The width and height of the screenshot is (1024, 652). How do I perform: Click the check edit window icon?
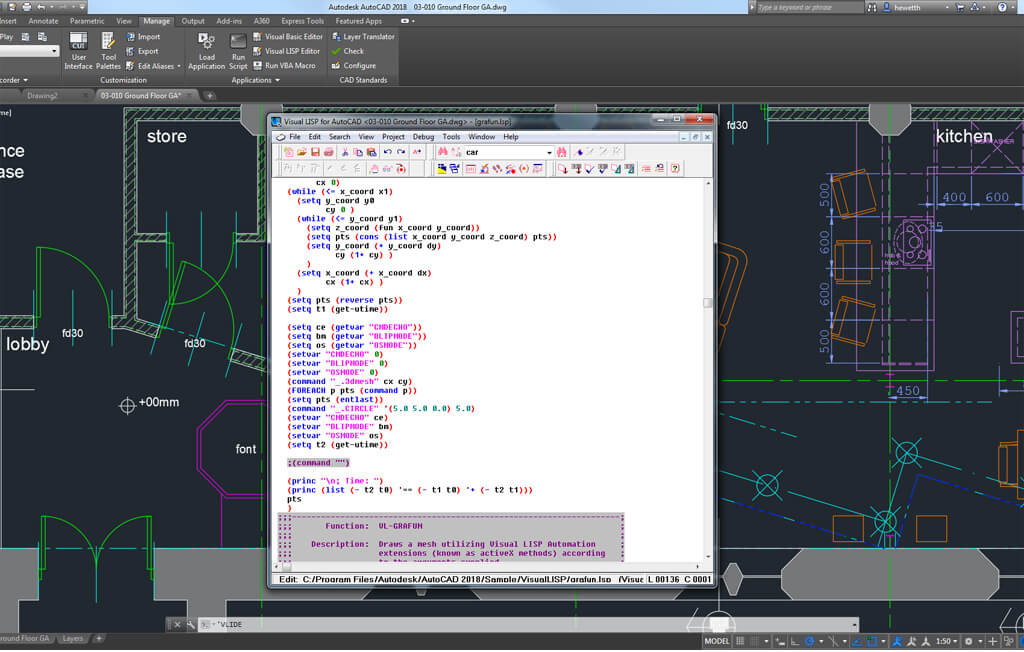tap(589, 169)
